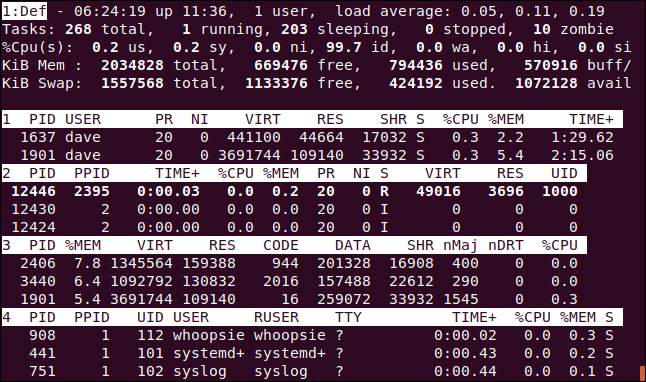The width and height of the screenshot is (646, 382).
Task: Select the load average value 0.05
Action: (x=479, y=11)
